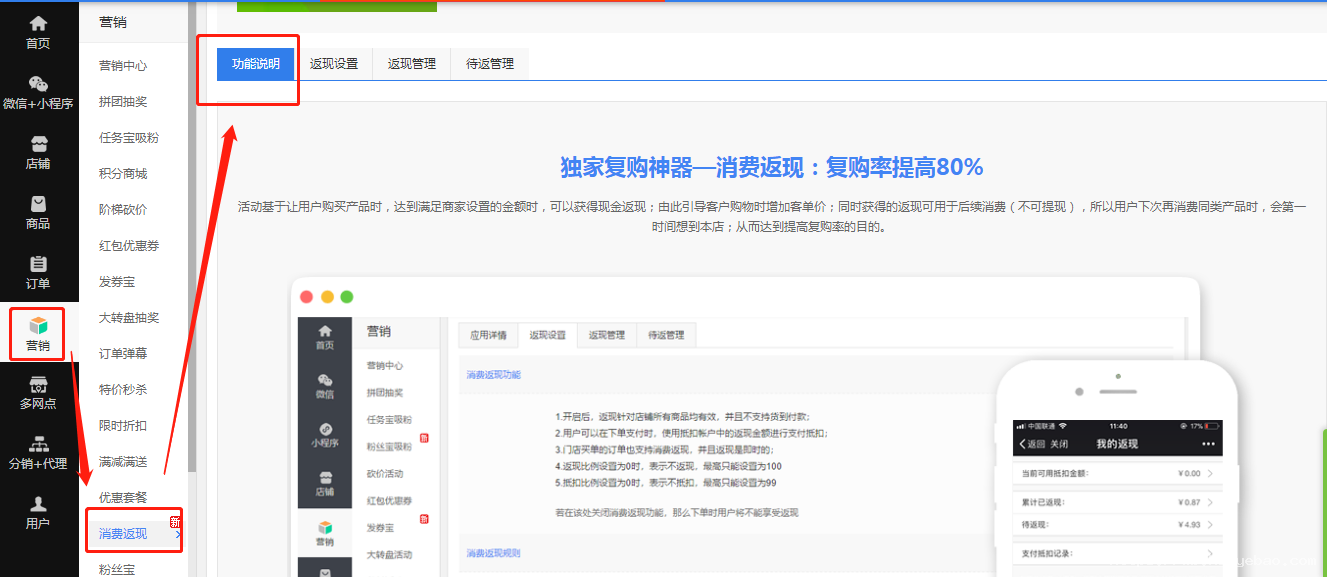The image size is (1327, 577).
Task: Open 营销中心 in the submenu
Action: pos(123,66)
